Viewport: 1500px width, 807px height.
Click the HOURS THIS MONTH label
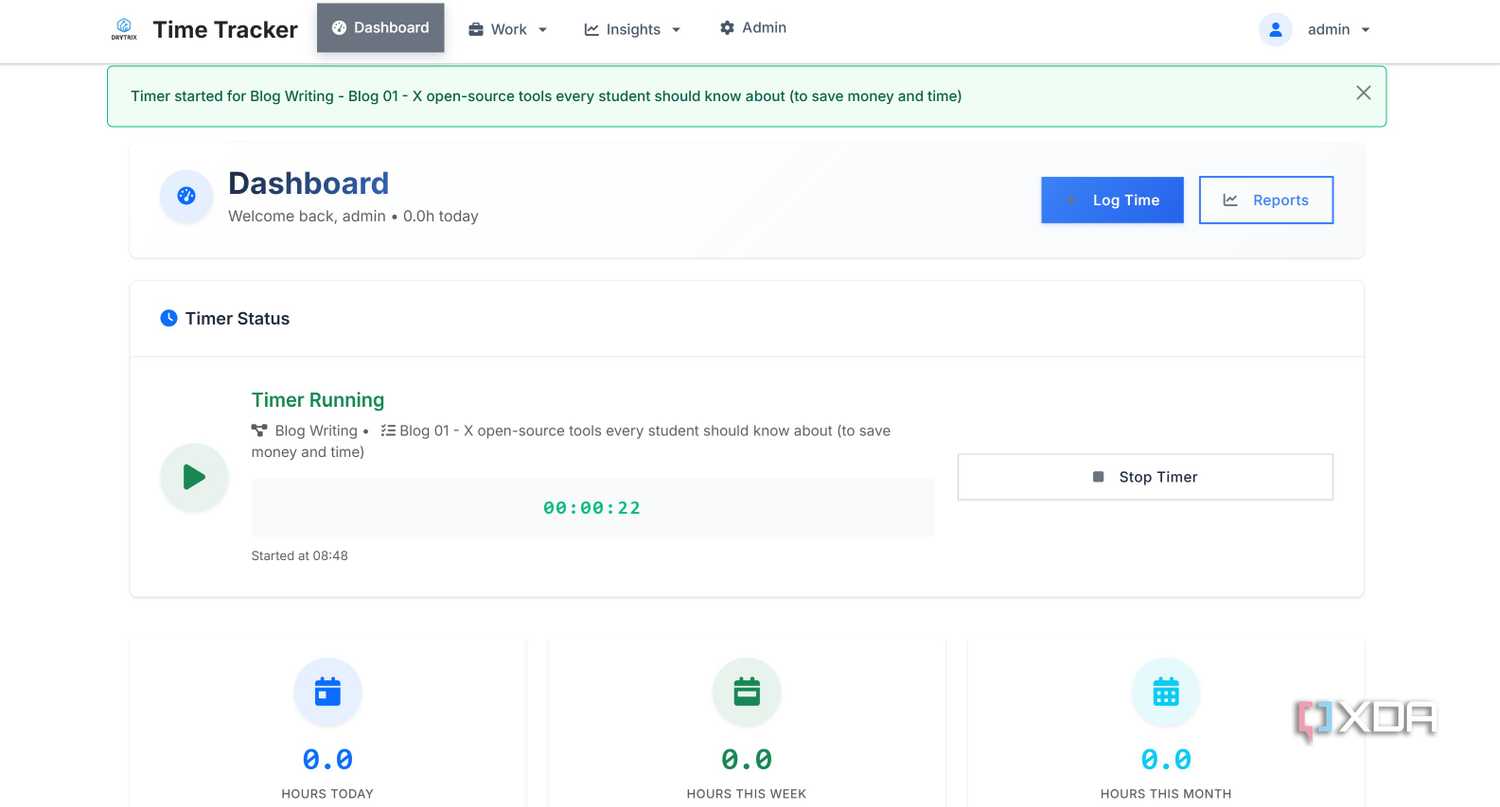(x=1166, y=794)
